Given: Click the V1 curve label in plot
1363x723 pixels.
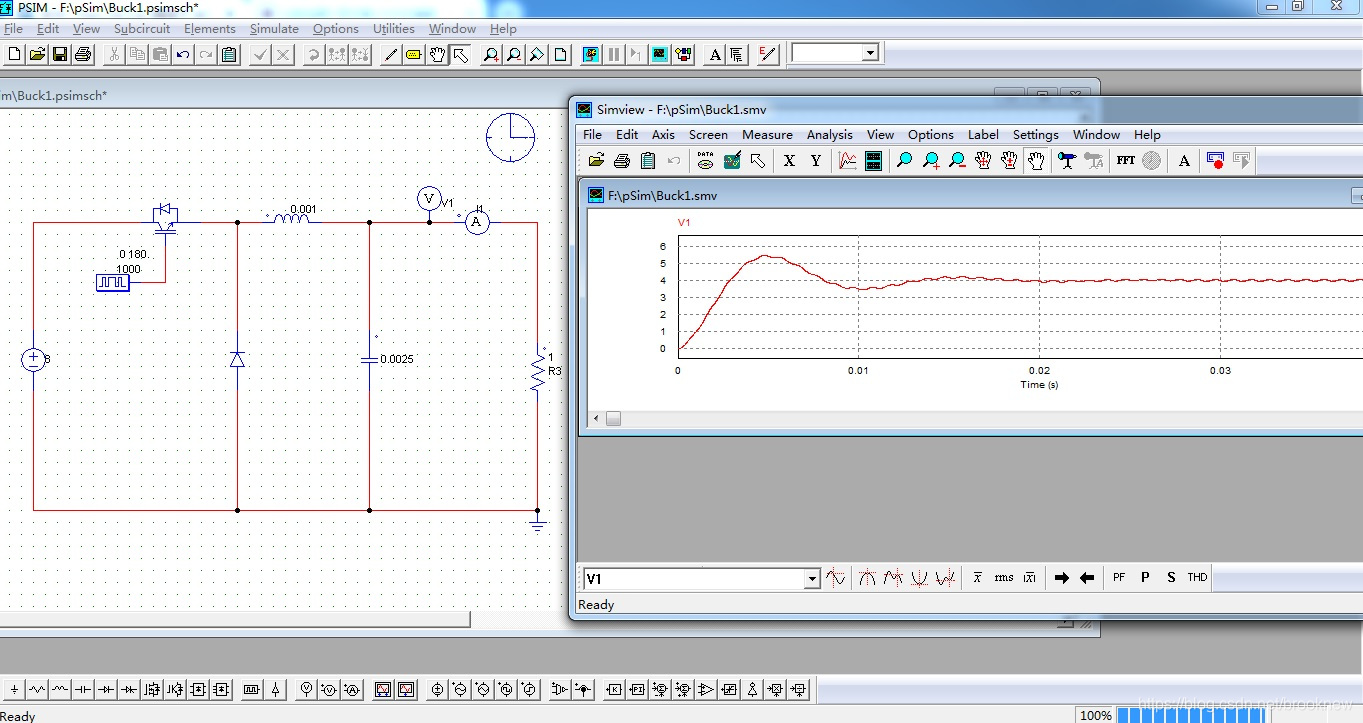Looking at the screenshot, I should [684, 222].
